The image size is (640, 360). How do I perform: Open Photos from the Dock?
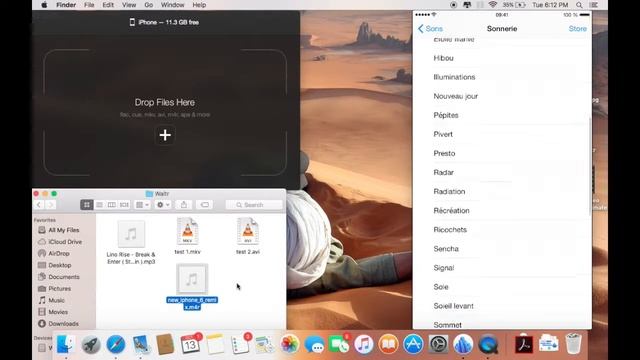289,344
